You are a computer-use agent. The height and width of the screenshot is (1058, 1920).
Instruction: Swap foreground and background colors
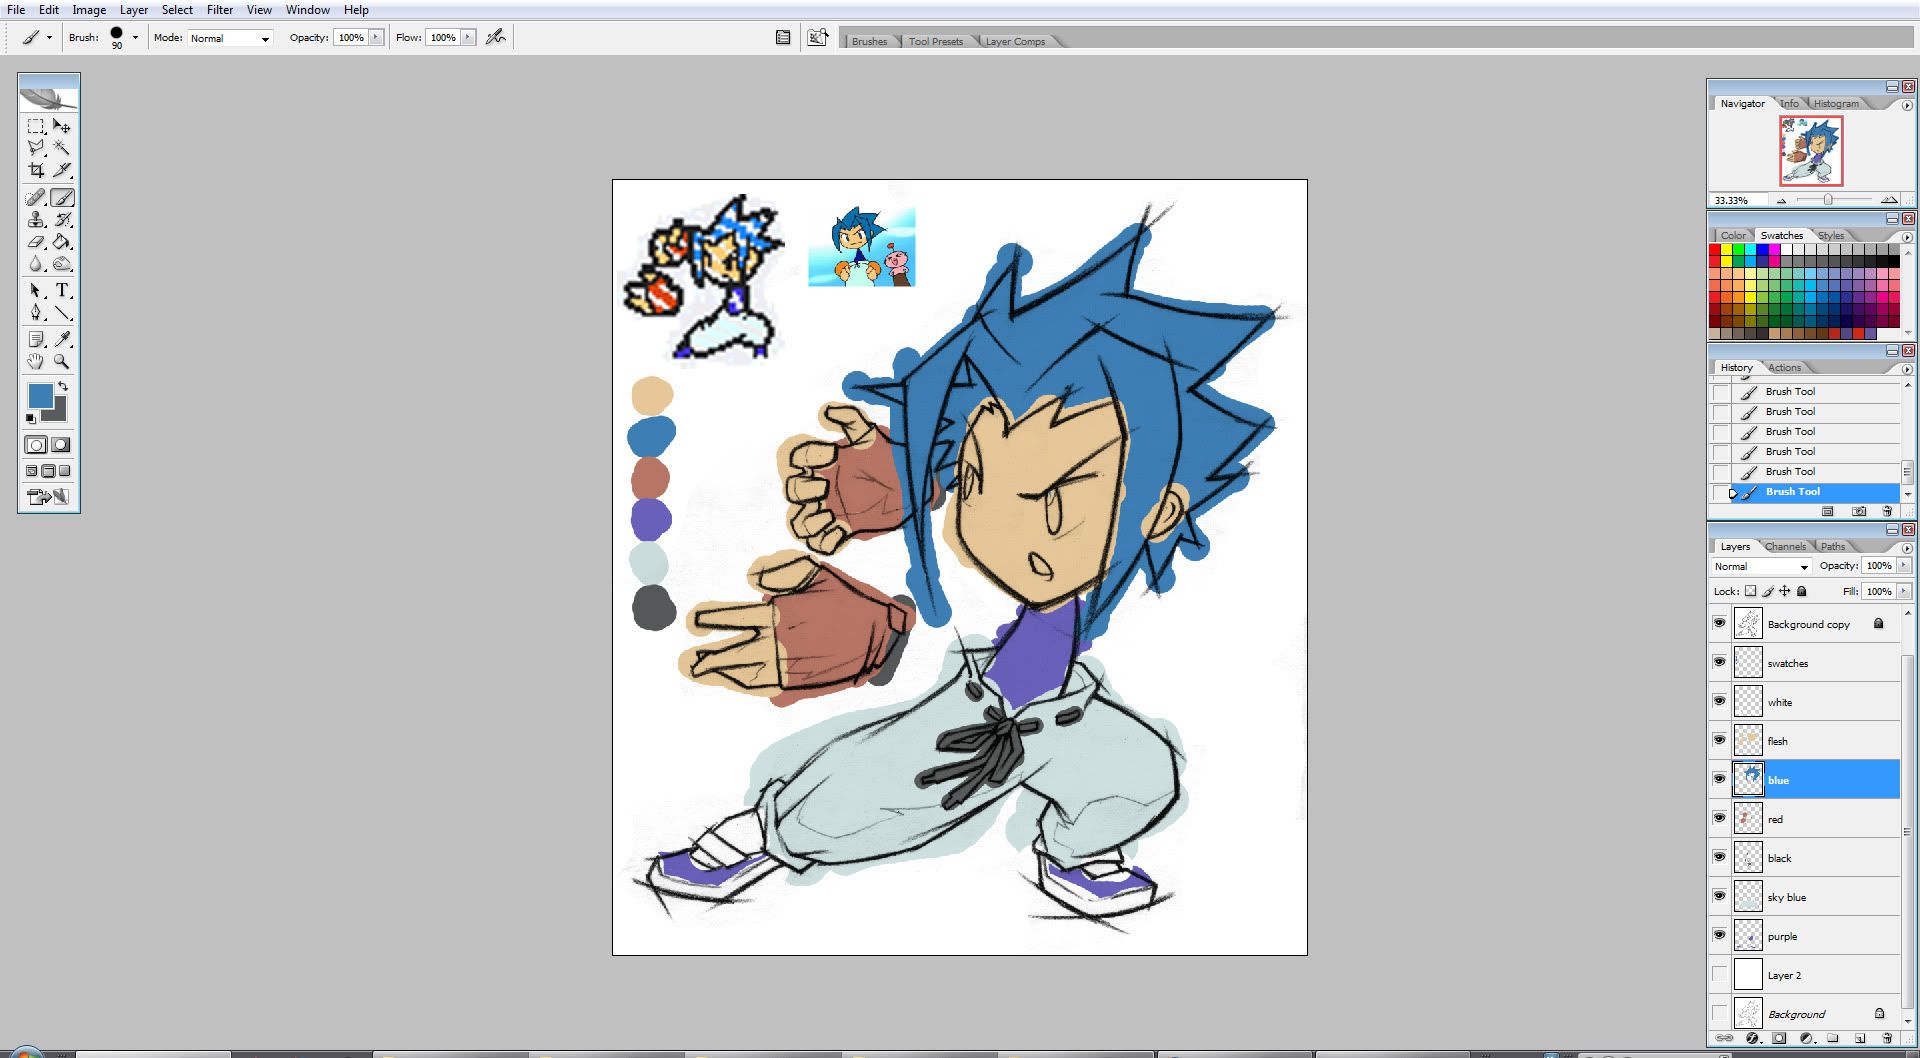[63, 386]
